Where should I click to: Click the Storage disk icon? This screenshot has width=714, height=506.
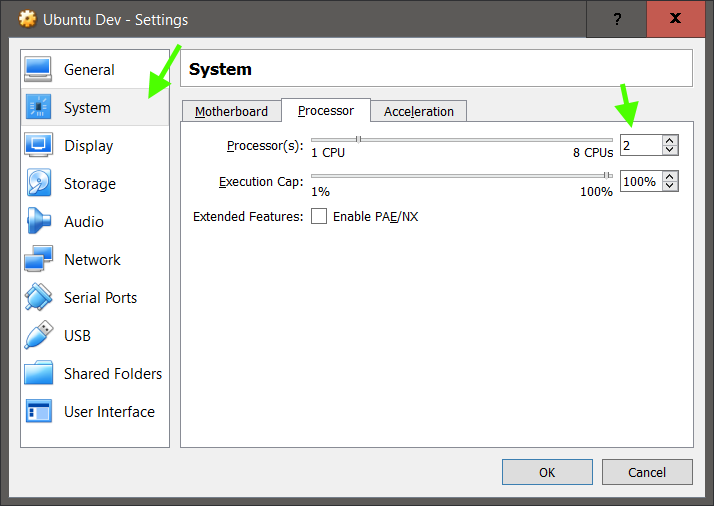click(x=39, y=183)
